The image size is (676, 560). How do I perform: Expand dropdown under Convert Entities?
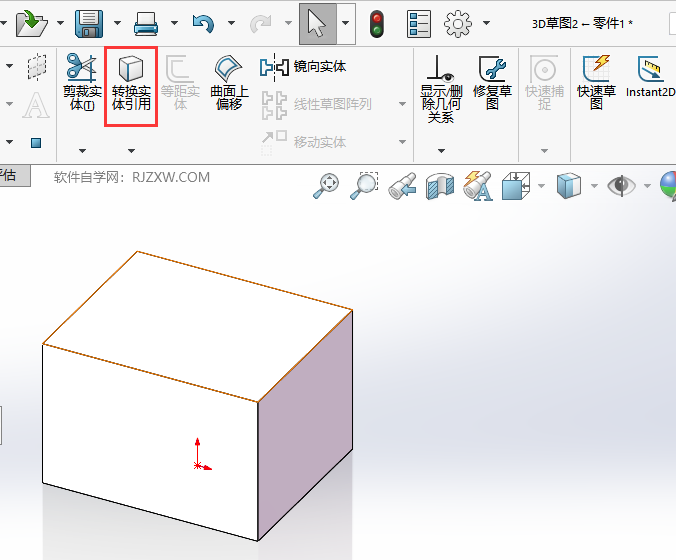tap(131, 151)
